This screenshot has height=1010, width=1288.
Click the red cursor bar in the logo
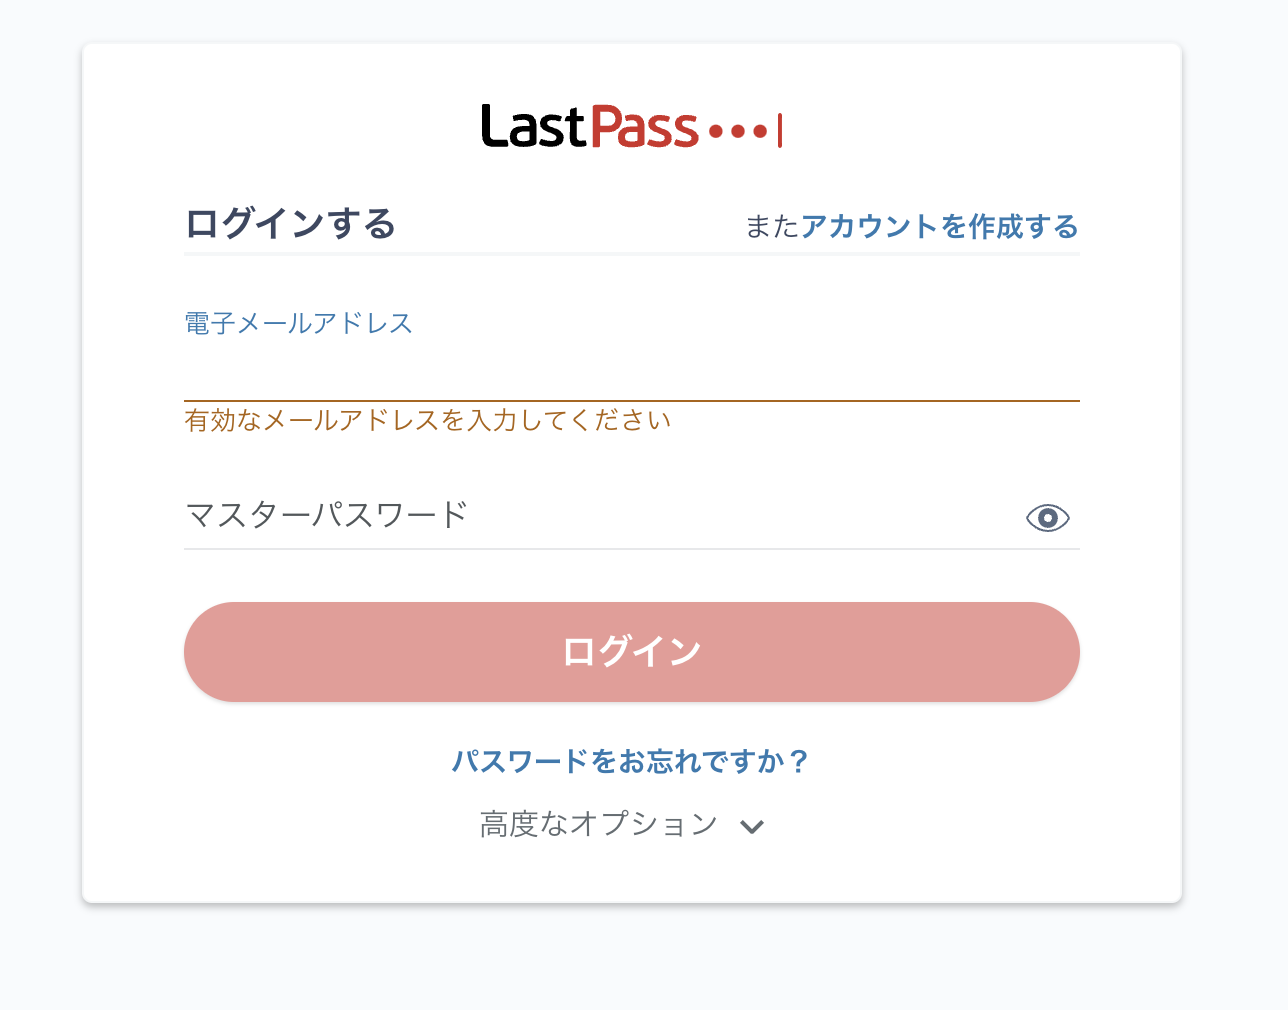pos(780,130)
